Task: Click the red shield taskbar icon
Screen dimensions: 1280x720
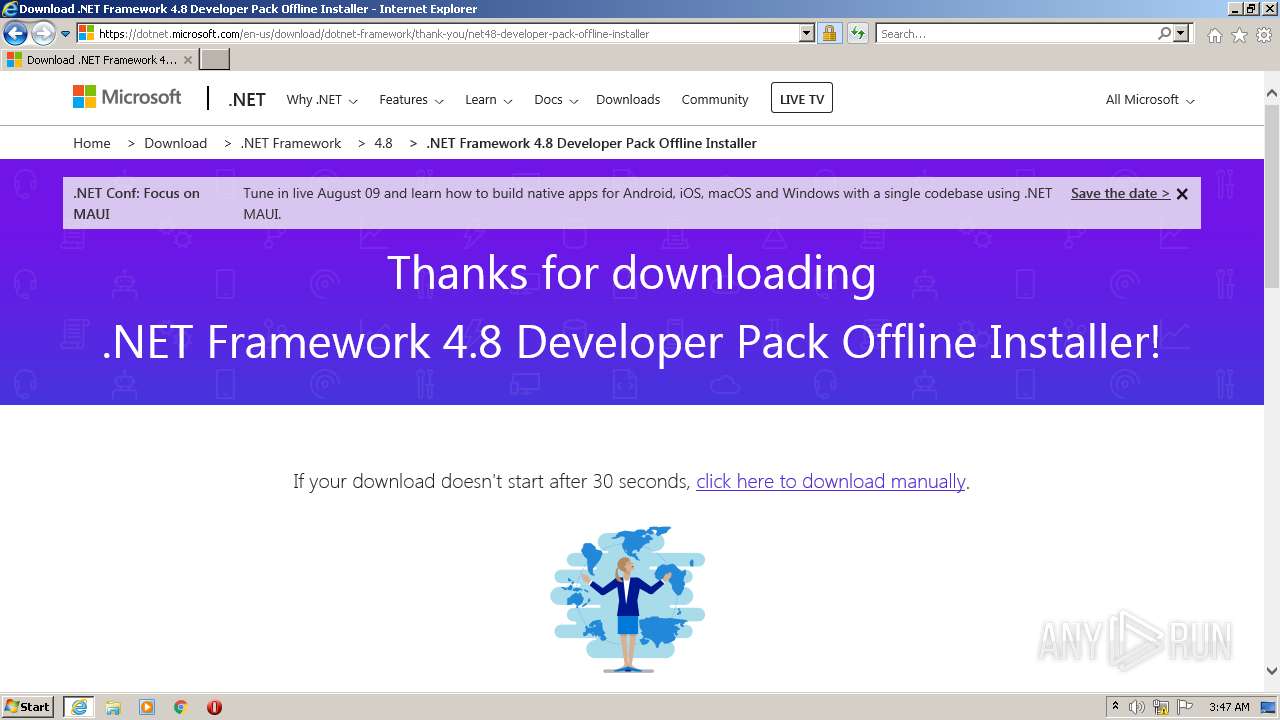Action: point(214,707)
